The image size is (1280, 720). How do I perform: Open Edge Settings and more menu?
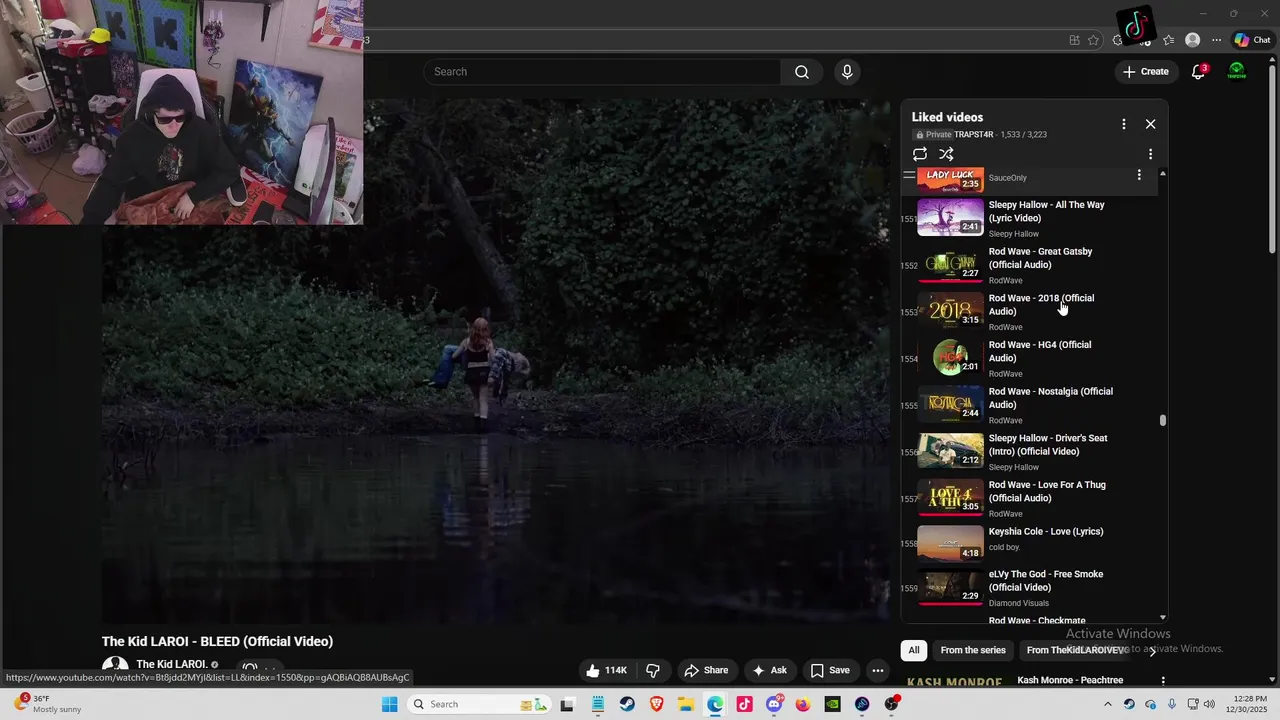click(1216, 40)
